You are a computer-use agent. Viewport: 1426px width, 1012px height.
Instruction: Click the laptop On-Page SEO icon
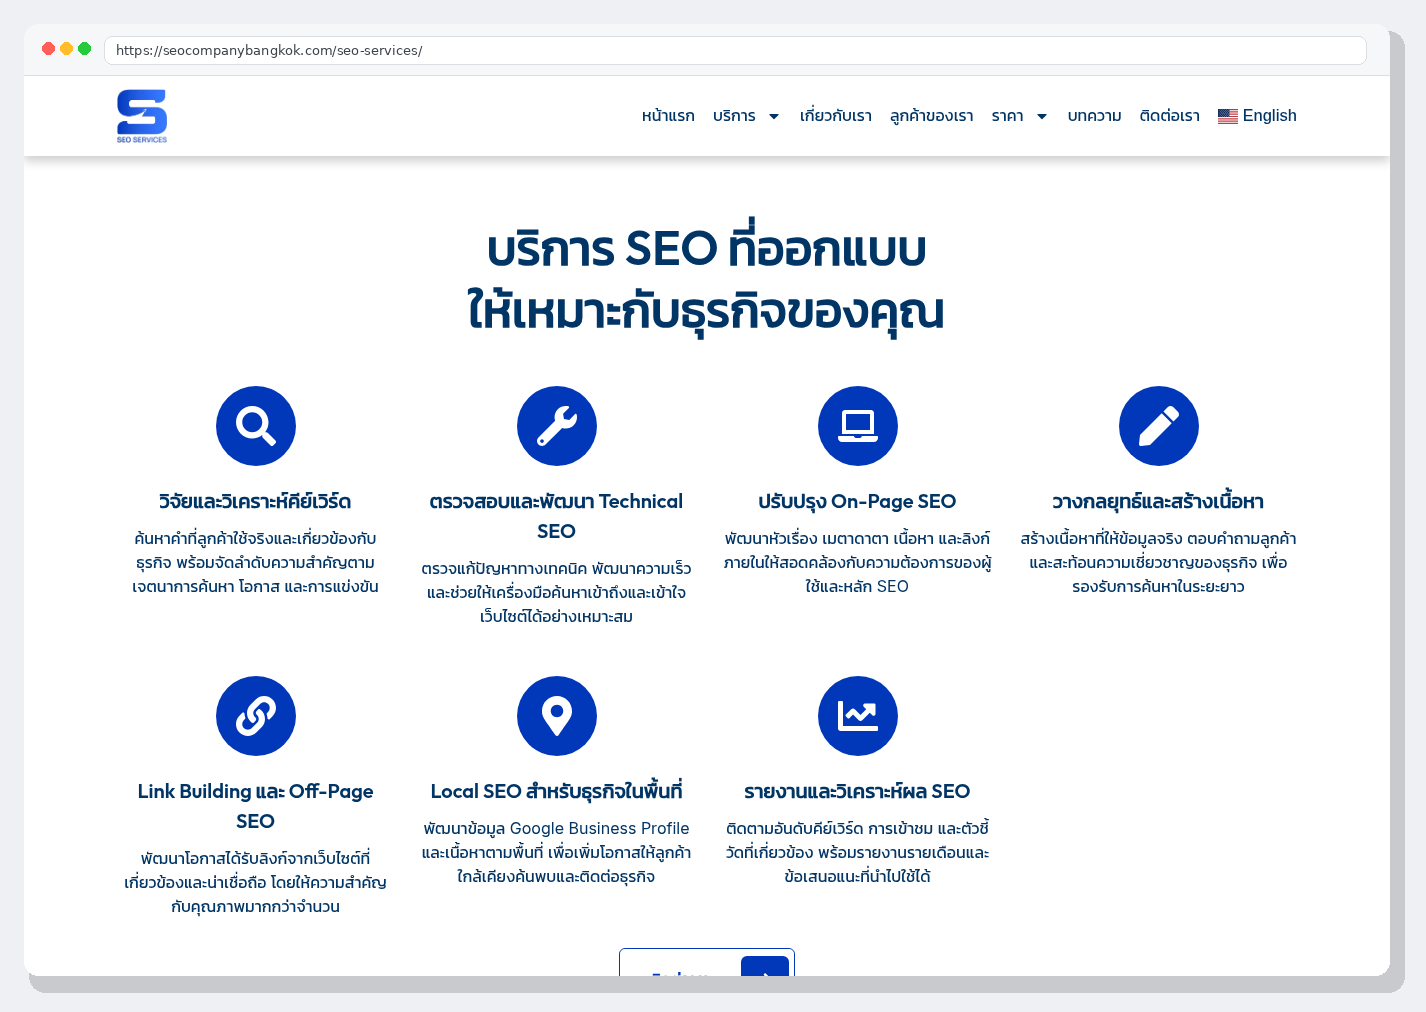coord(858,426)
